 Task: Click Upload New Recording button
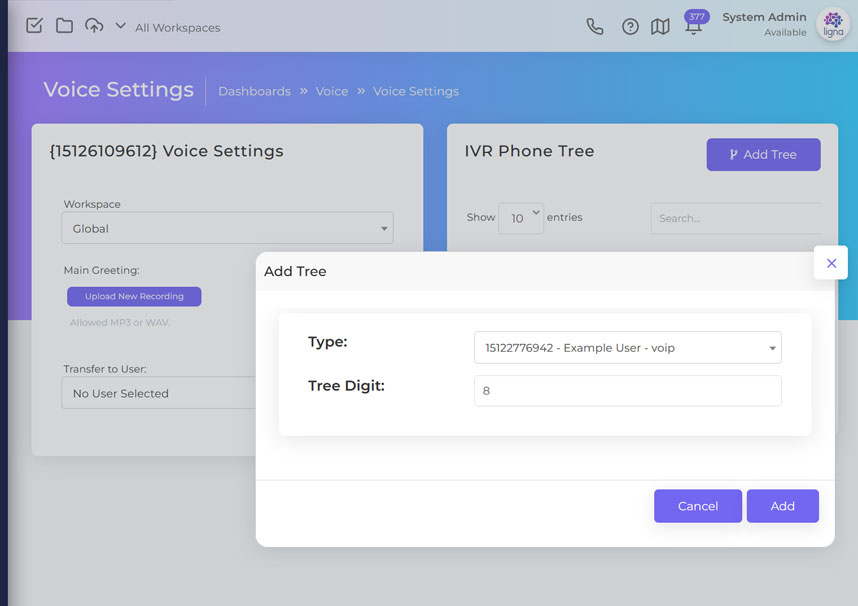[134, 297]
